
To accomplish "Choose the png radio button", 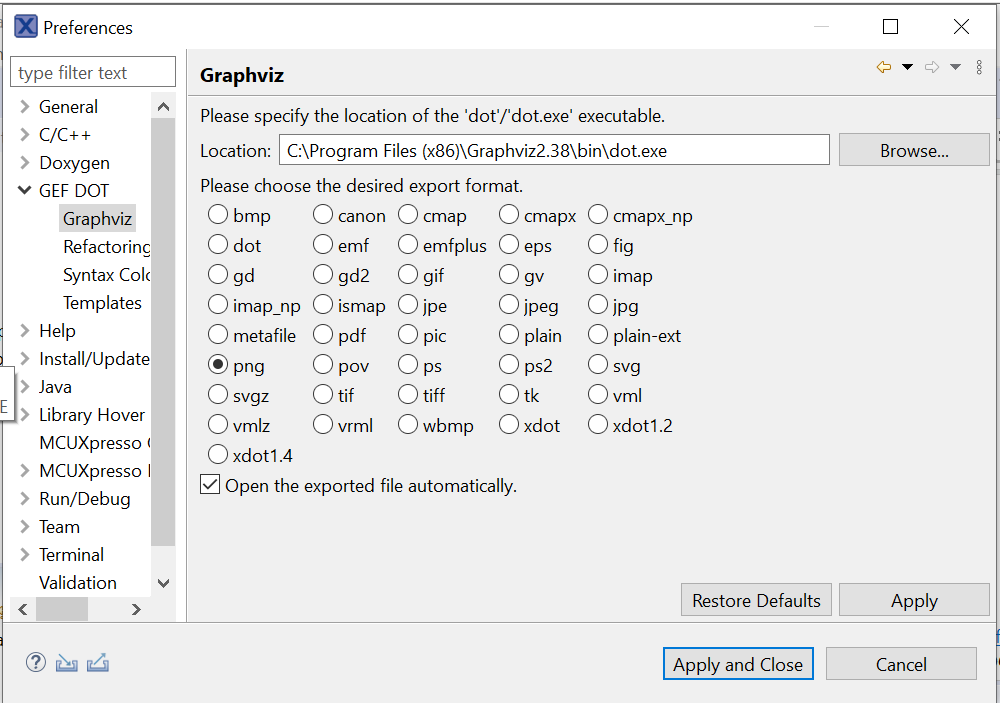I will point(218,365).
